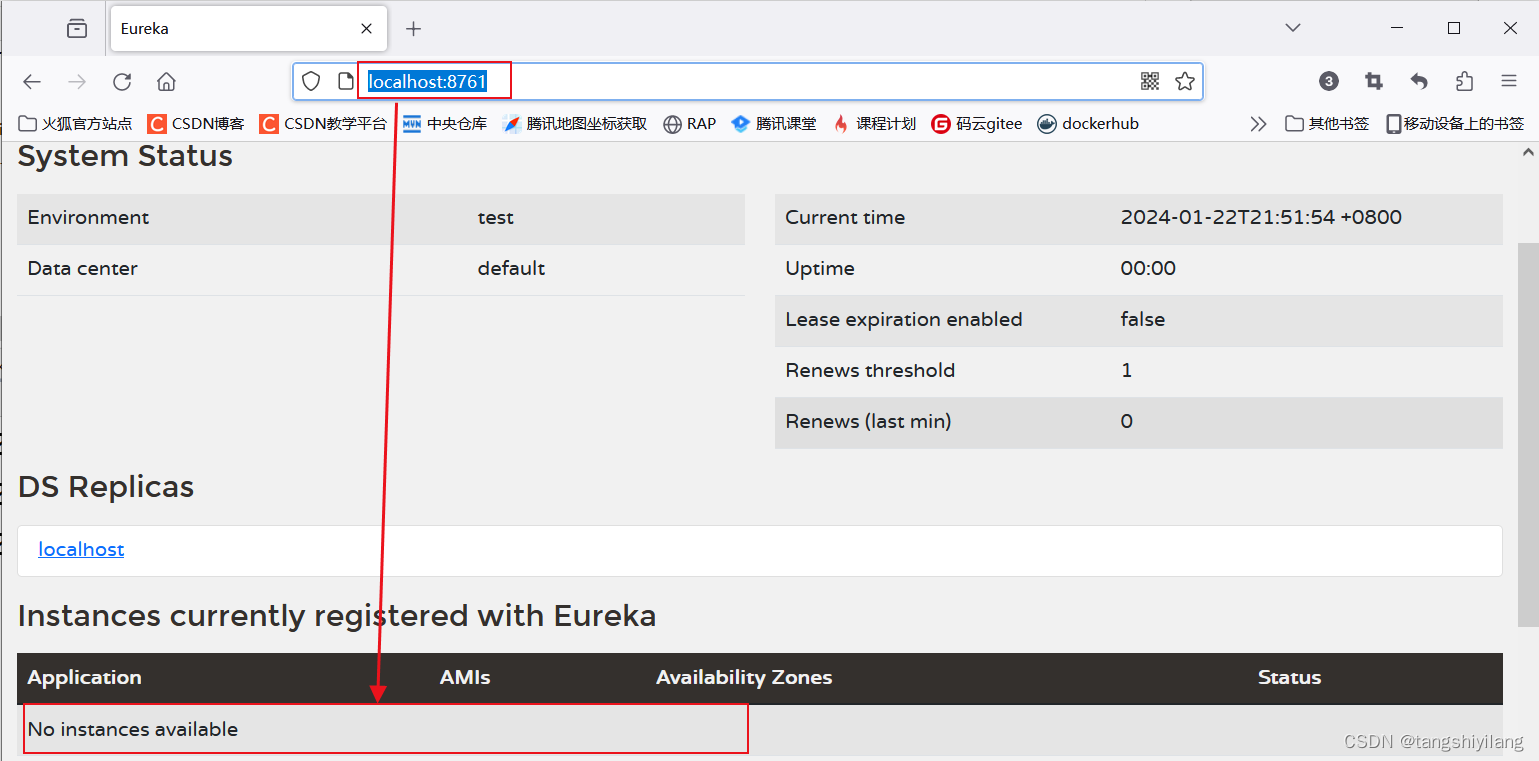The height and width of the screenshot is (761, 1539).
Task: Follow the localhost DS replica link
Action: point(81,549)
